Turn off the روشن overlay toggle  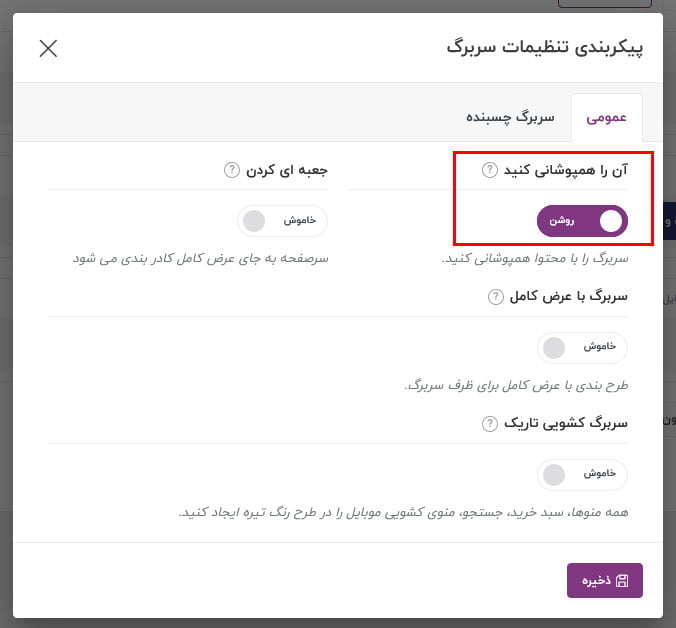click(582, 221)
